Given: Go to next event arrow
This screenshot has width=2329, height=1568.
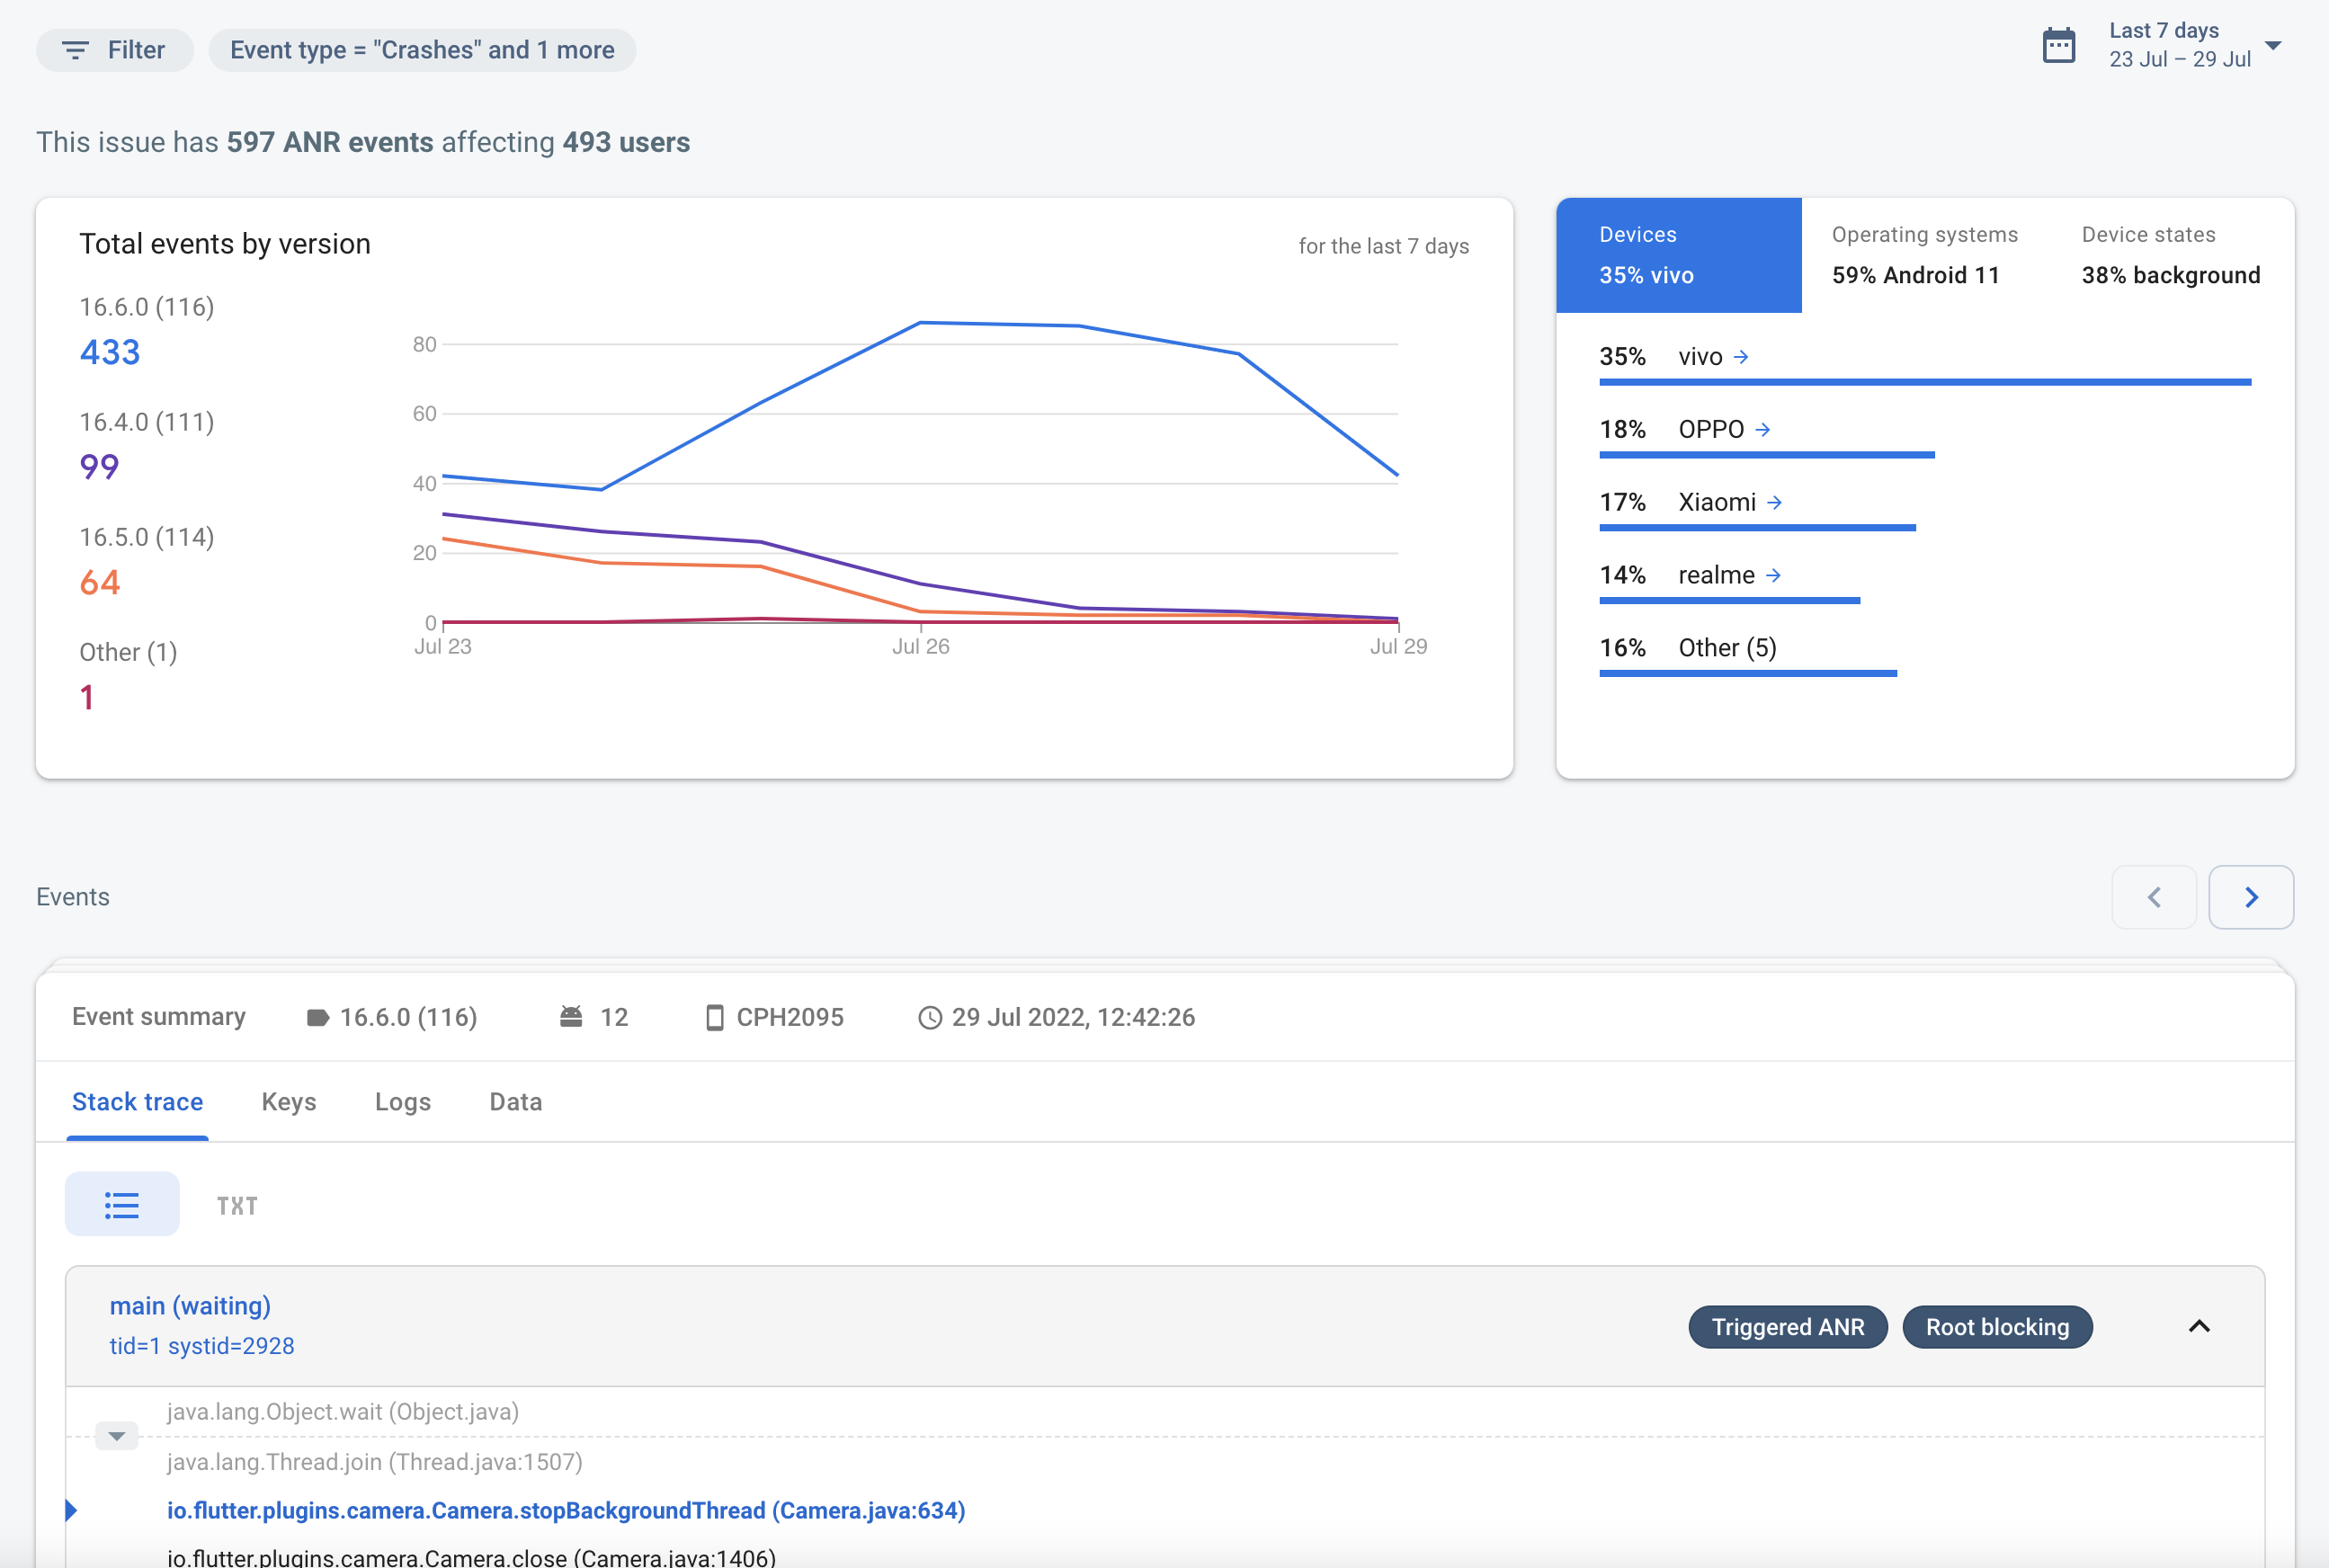Looking at the screenshot, I should point(2250,897).
